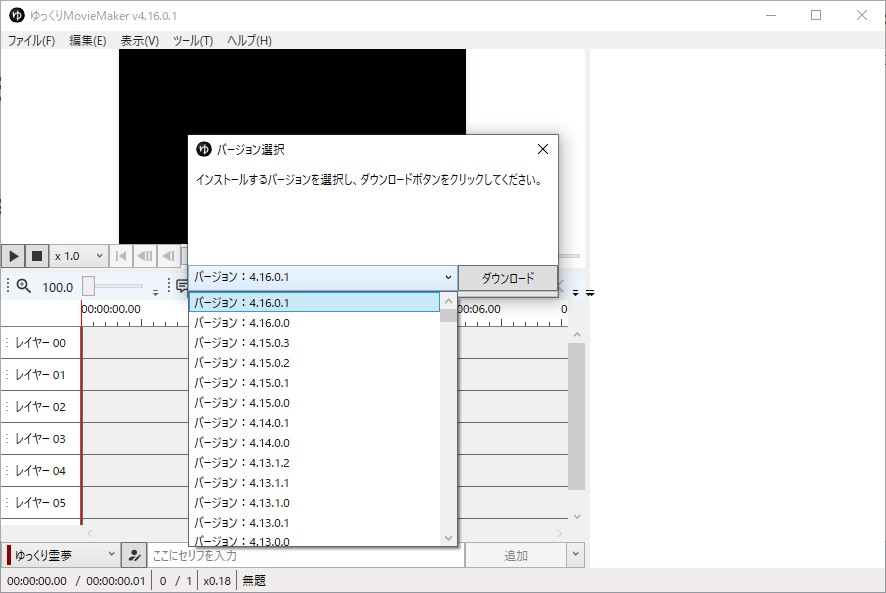Viewport: 886px width, 593px height.
Task: Jump to the first frame
Action: click(120, 256)
